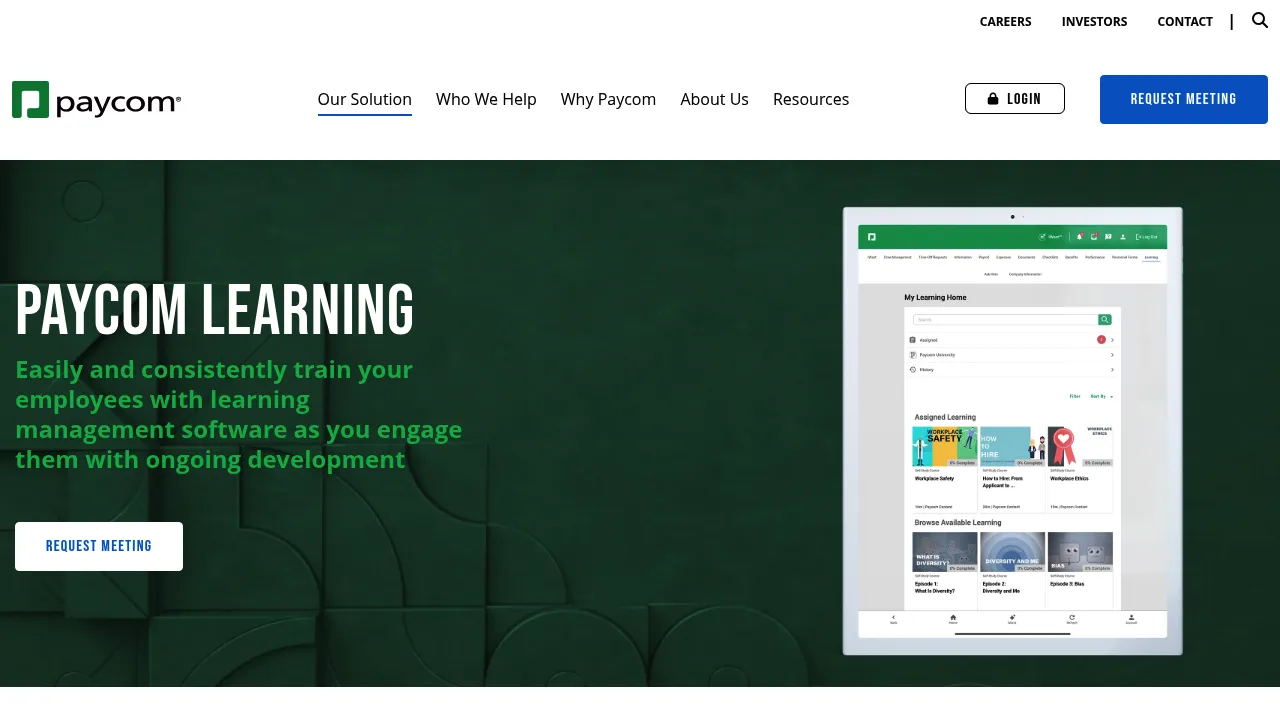Expand the Paycom University row in tablet
1280x720 pixels.
tap(1012, 355)
